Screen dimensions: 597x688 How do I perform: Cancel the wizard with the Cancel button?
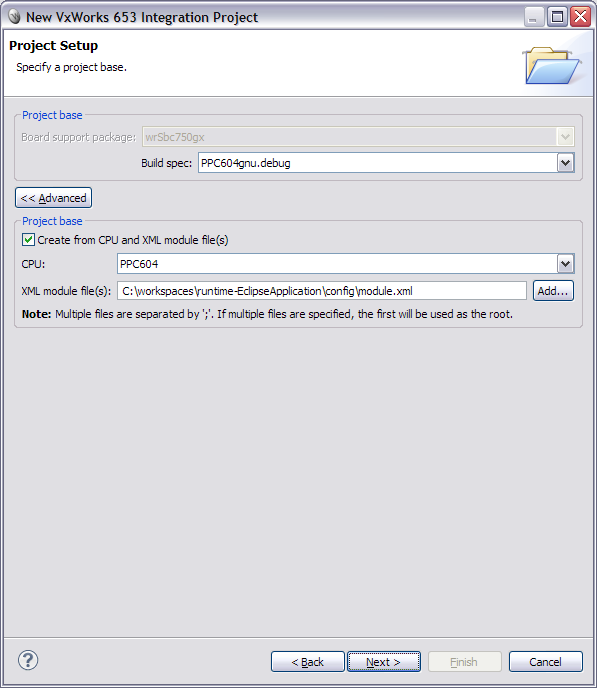coord(546,662)
